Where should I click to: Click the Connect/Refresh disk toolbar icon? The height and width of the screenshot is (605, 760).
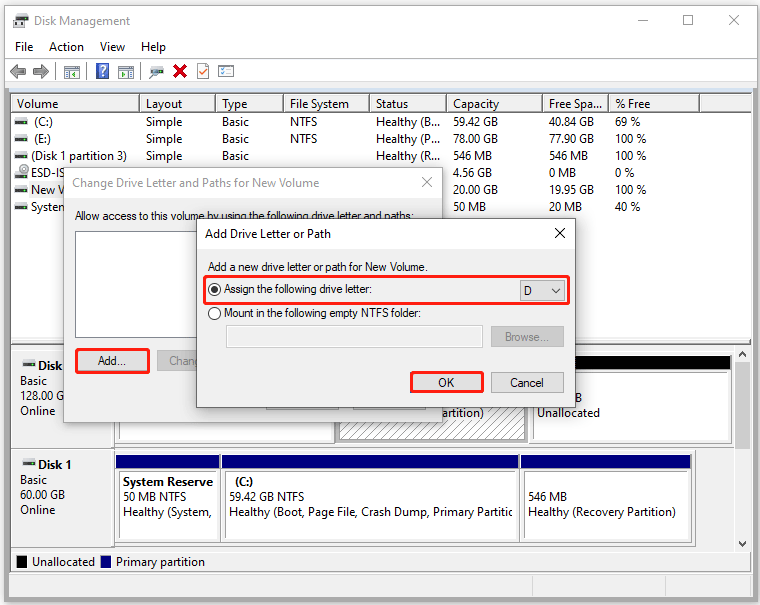click(156, 72)
